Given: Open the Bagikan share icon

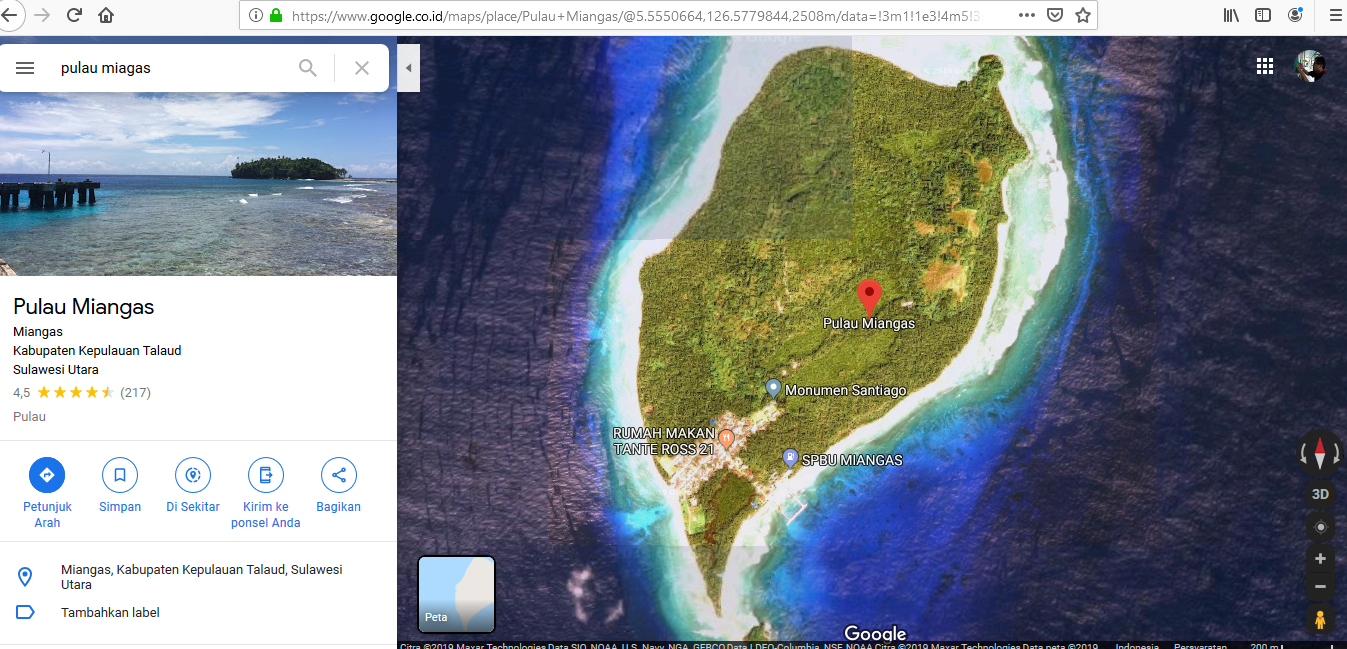Looking at the screenshot, I should [x=338, y=475].
